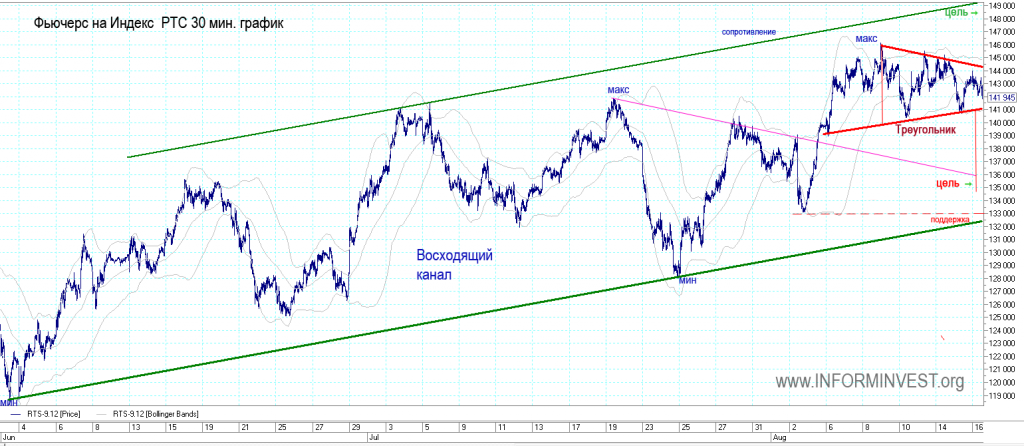The image size is (1024, 446).
Task: Click the 128 000 price axis value
Action: point(1002,279)
